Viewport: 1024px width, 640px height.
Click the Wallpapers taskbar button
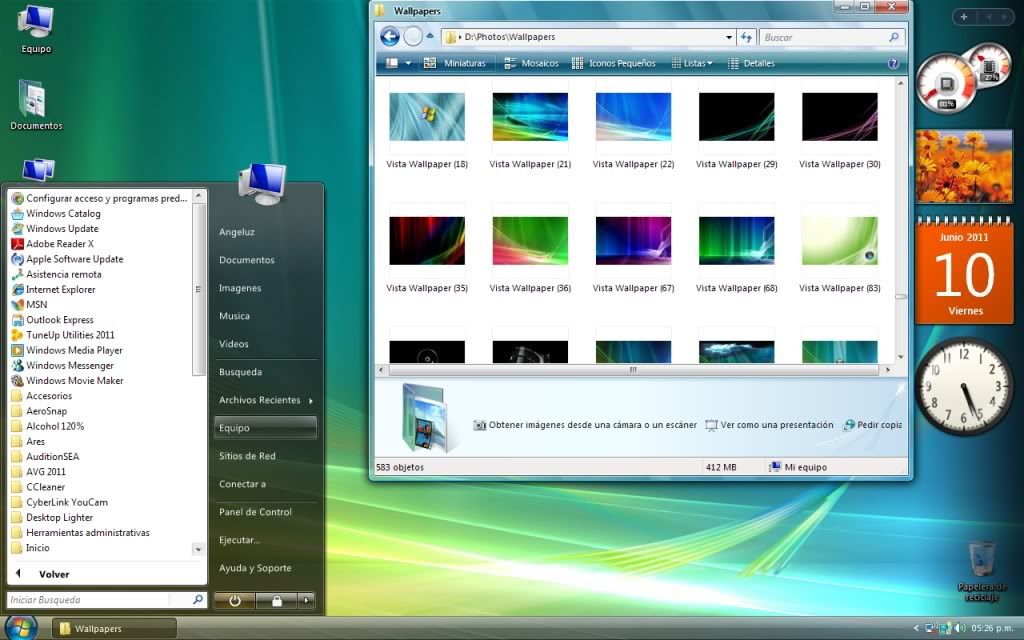(114, 628)
